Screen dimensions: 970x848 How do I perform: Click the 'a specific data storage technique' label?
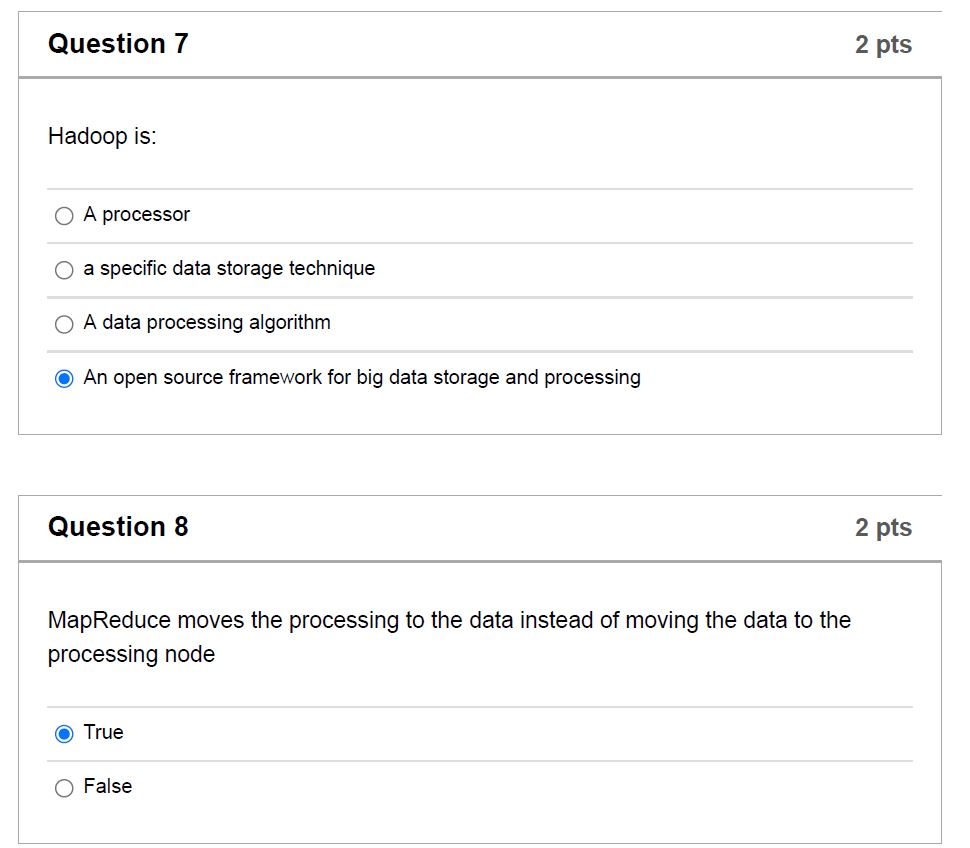[x=230, y=268]
